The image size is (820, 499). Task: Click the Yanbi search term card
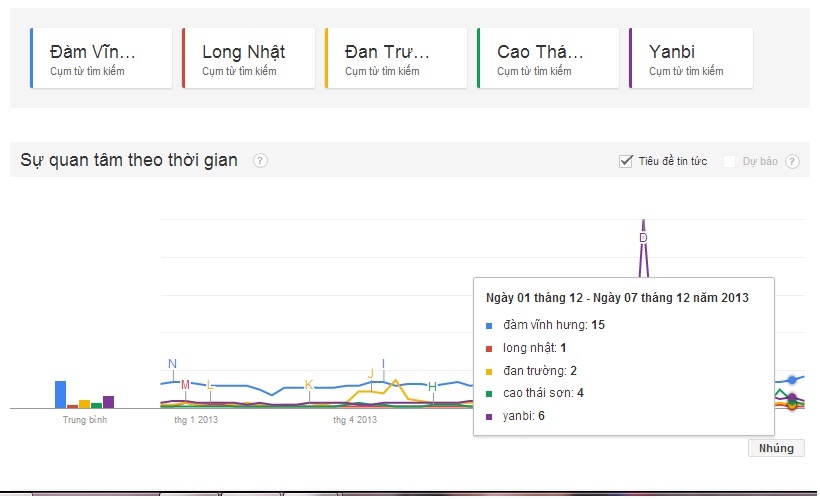[x=691, y=58]
